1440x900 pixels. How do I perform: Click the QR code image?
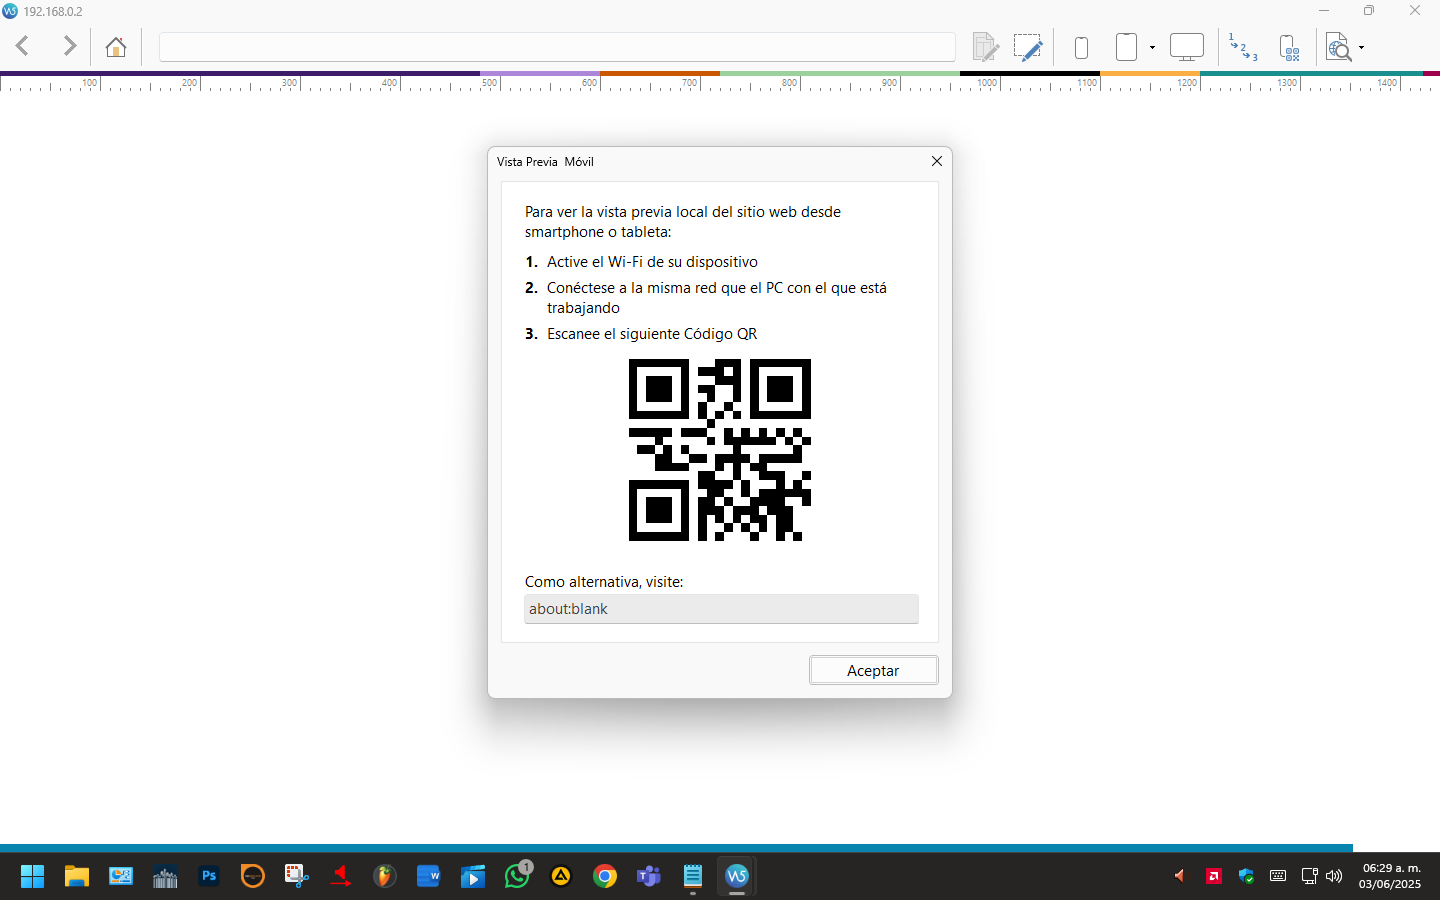click(x=720, y=450)
